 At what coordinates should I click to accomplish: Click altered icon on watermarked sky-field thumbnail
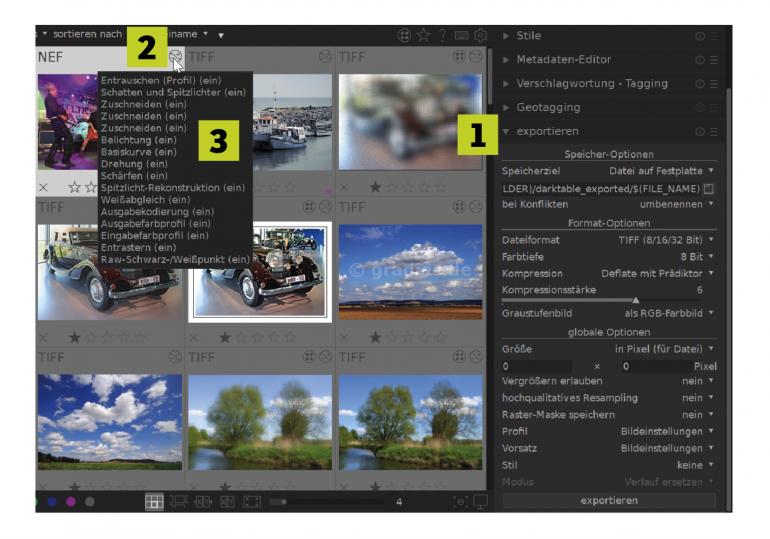475,207
